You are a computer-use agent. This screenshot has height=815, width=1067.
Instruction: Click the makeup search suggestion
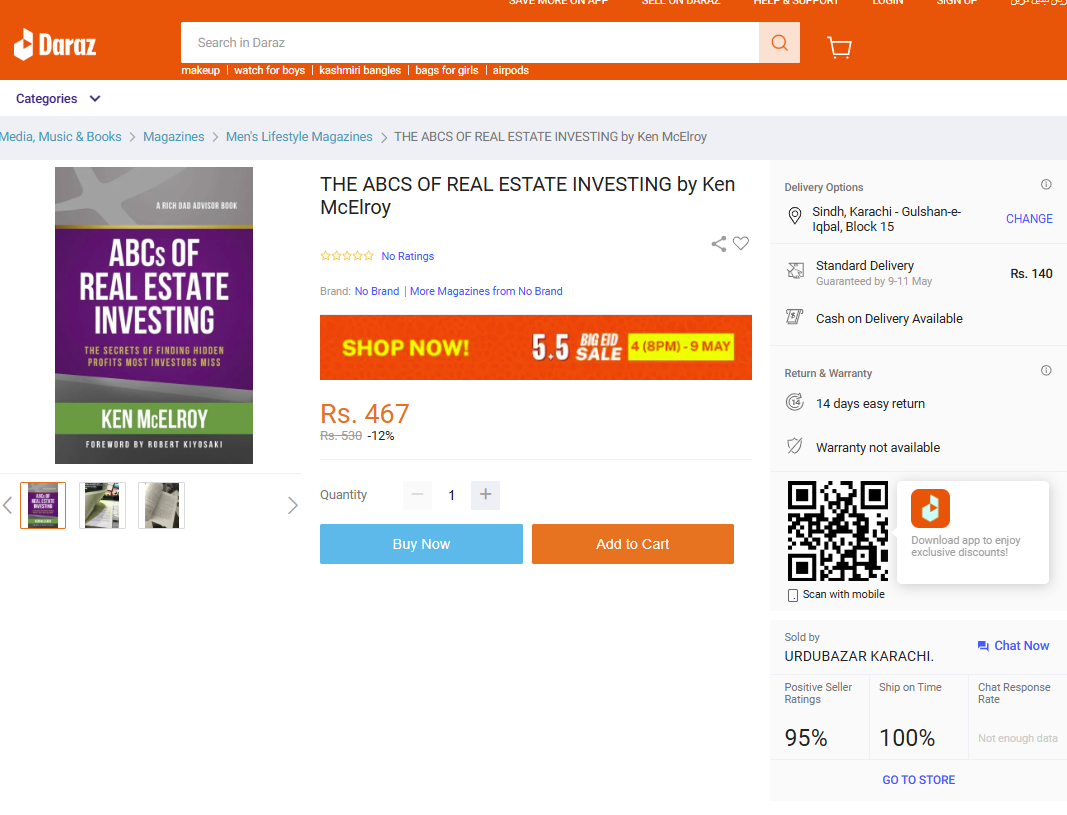(201, 70)
